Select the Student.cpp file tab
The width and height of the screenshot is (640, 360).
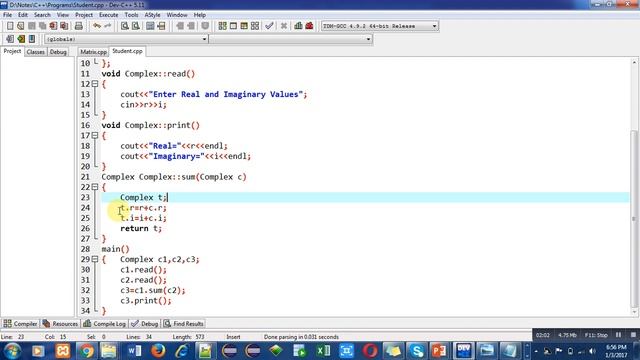point(127,51)
